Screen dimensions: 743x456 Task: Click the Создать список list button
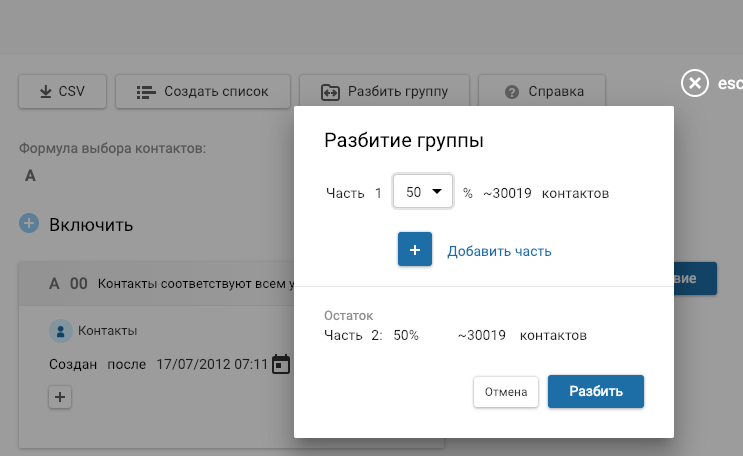(202, 92)
